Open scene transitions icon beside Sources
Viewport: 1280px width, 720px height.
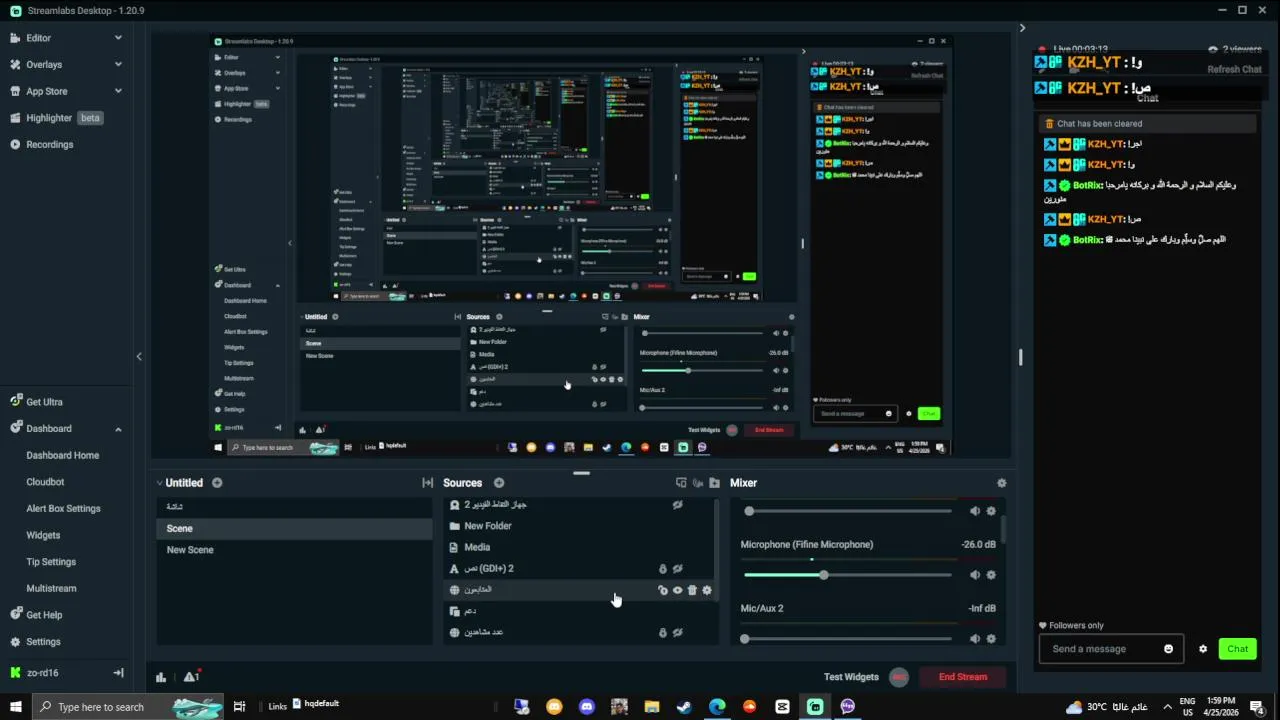tap(427, 483)
